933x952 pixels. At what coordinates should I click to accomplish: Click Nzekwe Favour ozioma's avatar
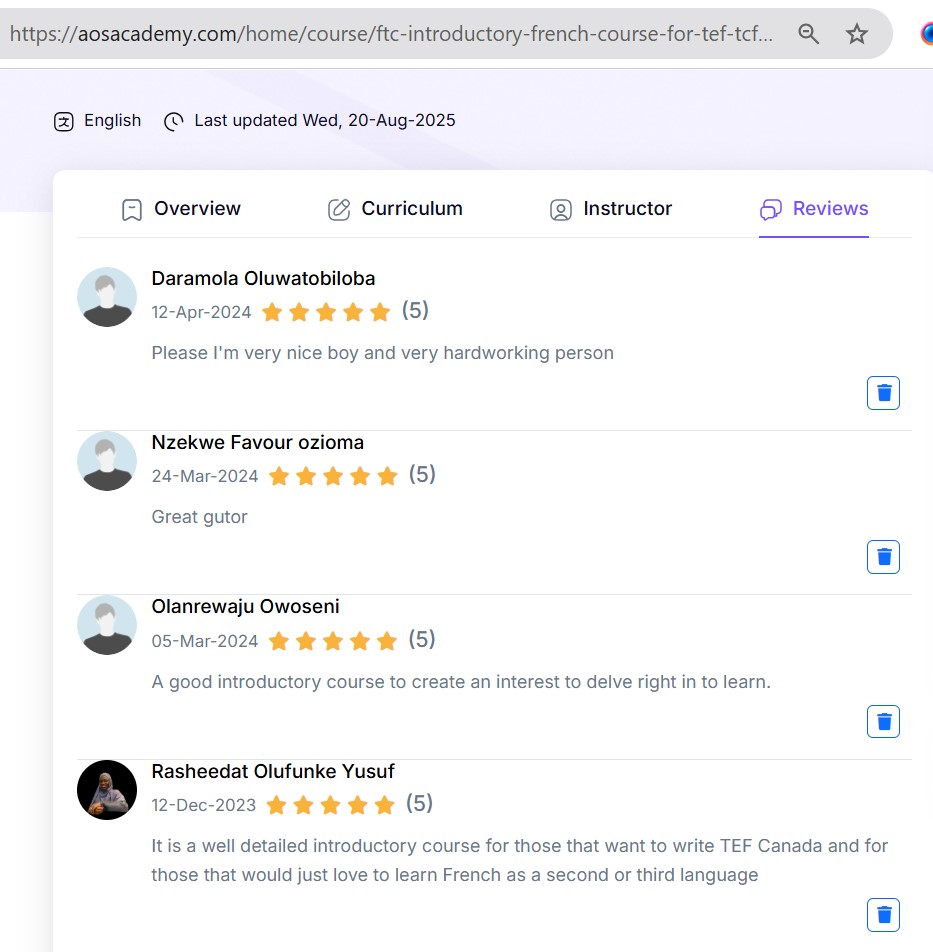107,461
